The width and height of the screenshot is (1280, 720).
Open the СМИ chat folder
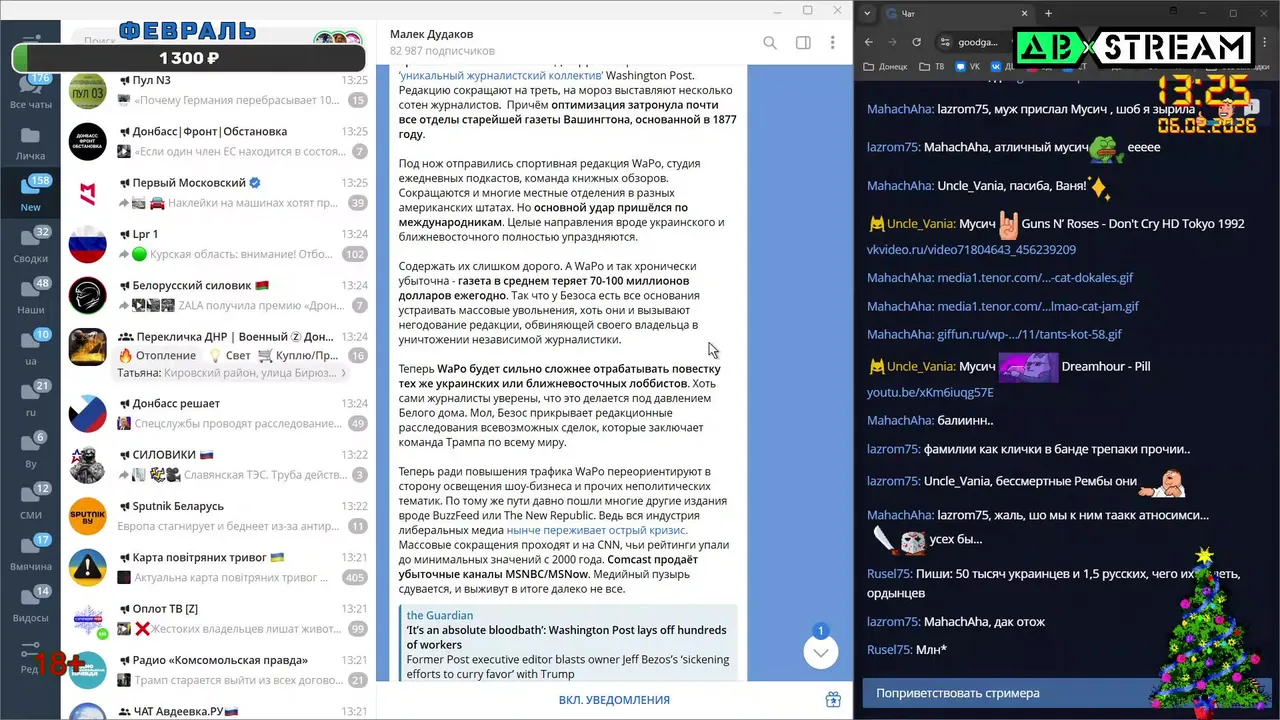(30, 503)
